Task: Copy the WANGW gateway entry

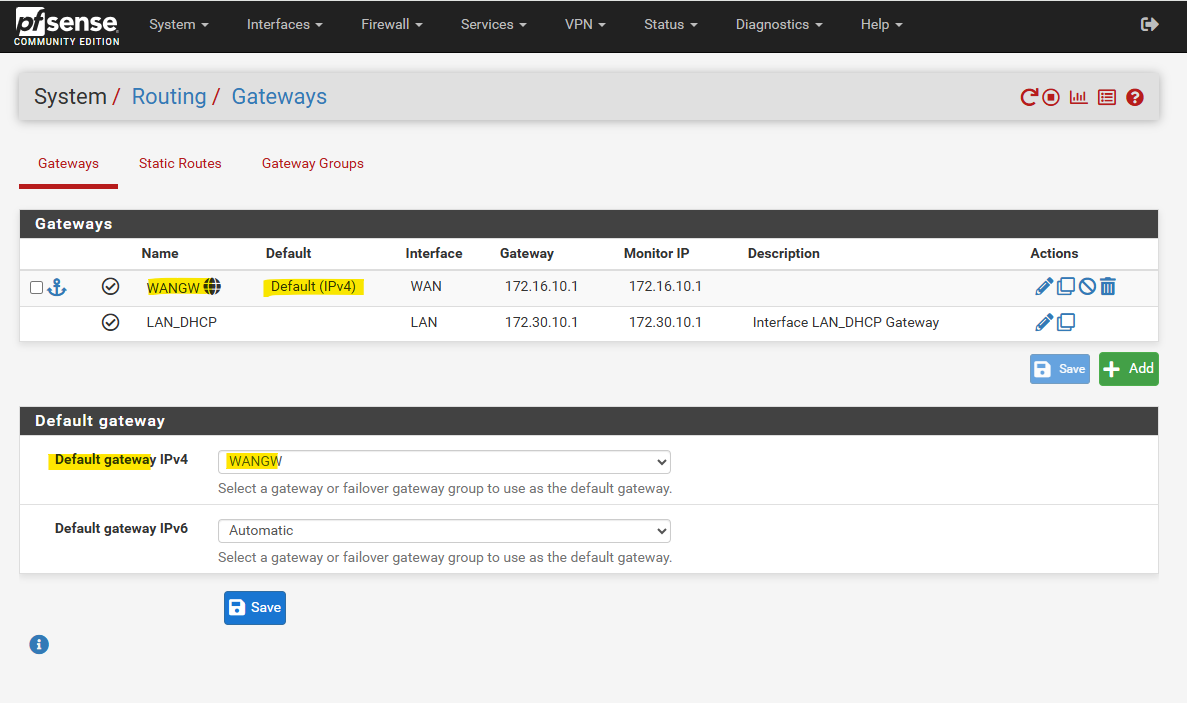Action: 1066,287
